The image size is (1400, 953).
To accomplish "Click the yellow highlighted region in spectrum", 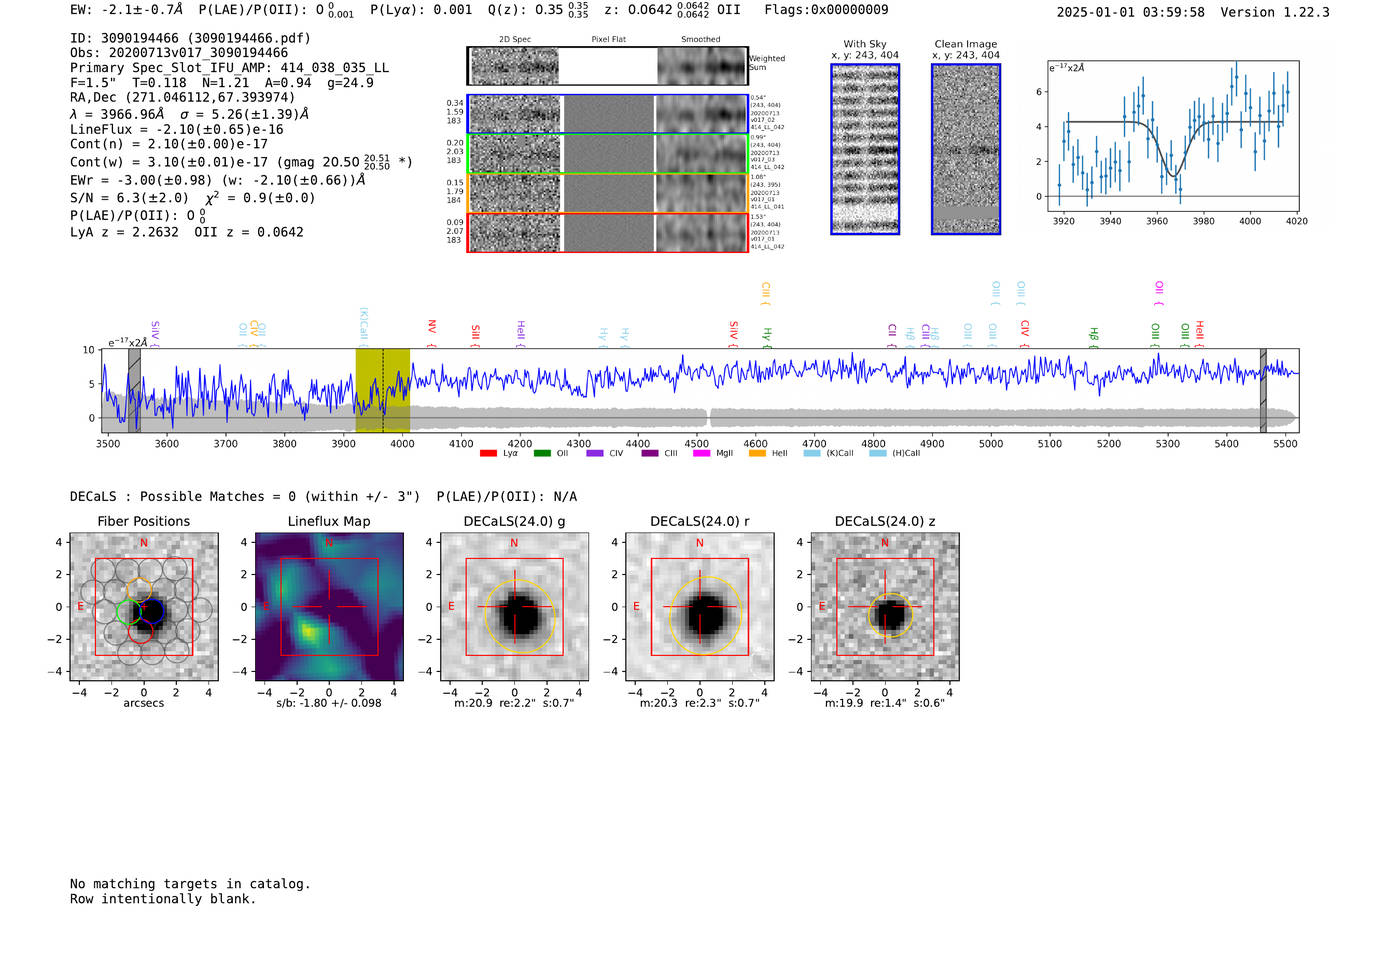I will pyautogui.click(x=382, y=390).
